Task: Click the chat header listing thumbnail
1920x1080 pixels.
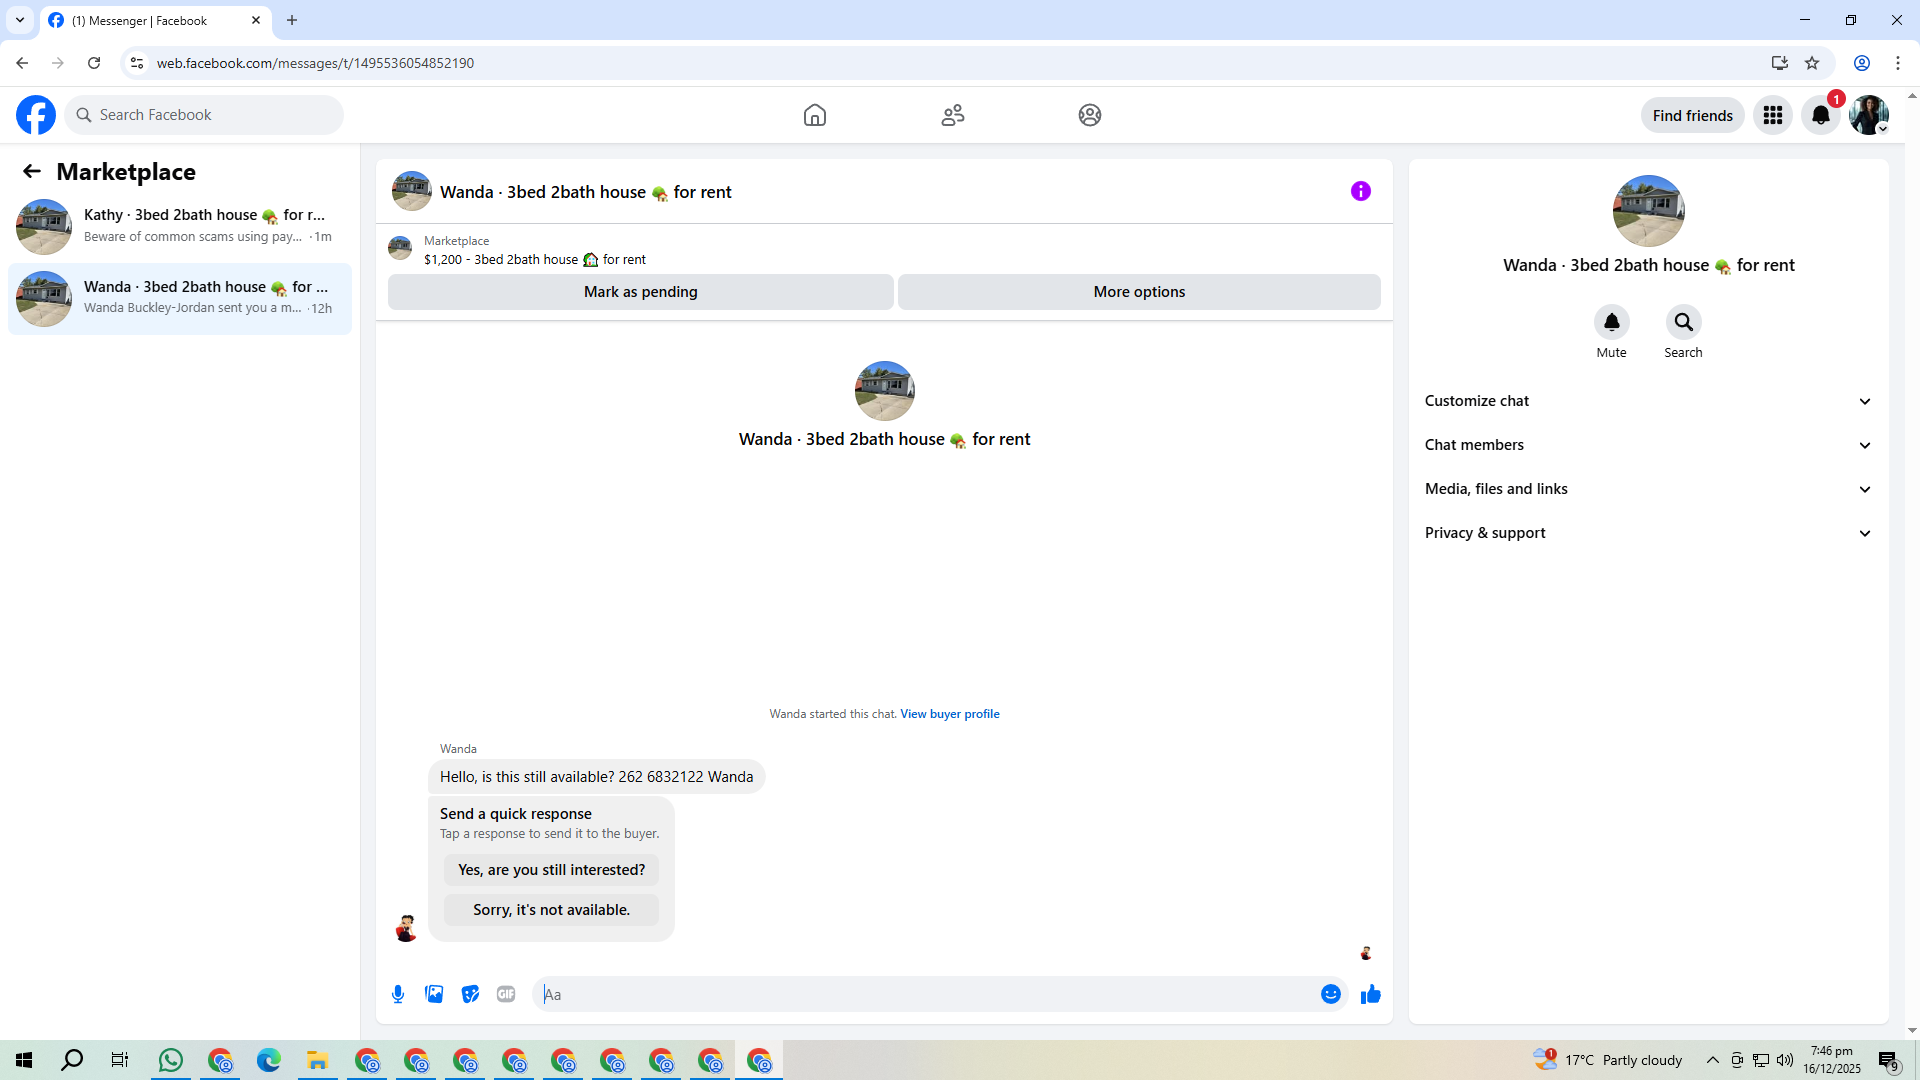Action: click(x=412, y=191)
